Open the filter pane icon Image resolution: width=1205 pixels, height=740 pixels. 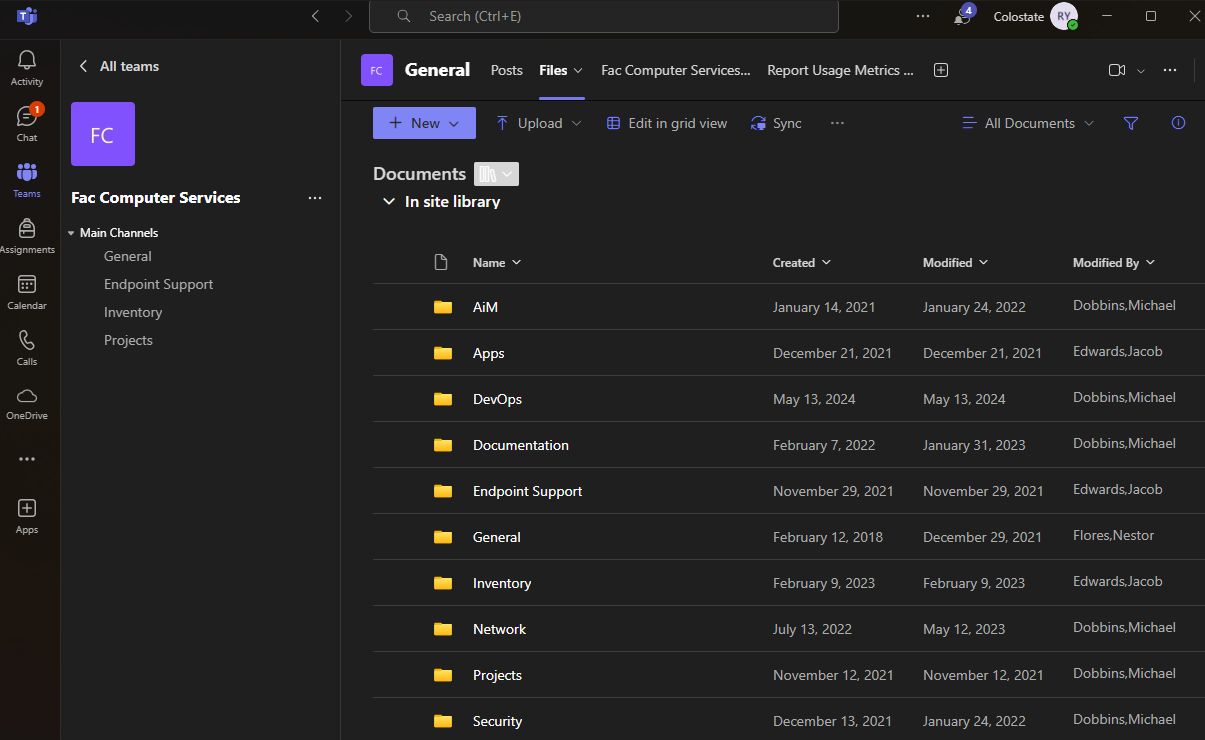(1131, 123)
